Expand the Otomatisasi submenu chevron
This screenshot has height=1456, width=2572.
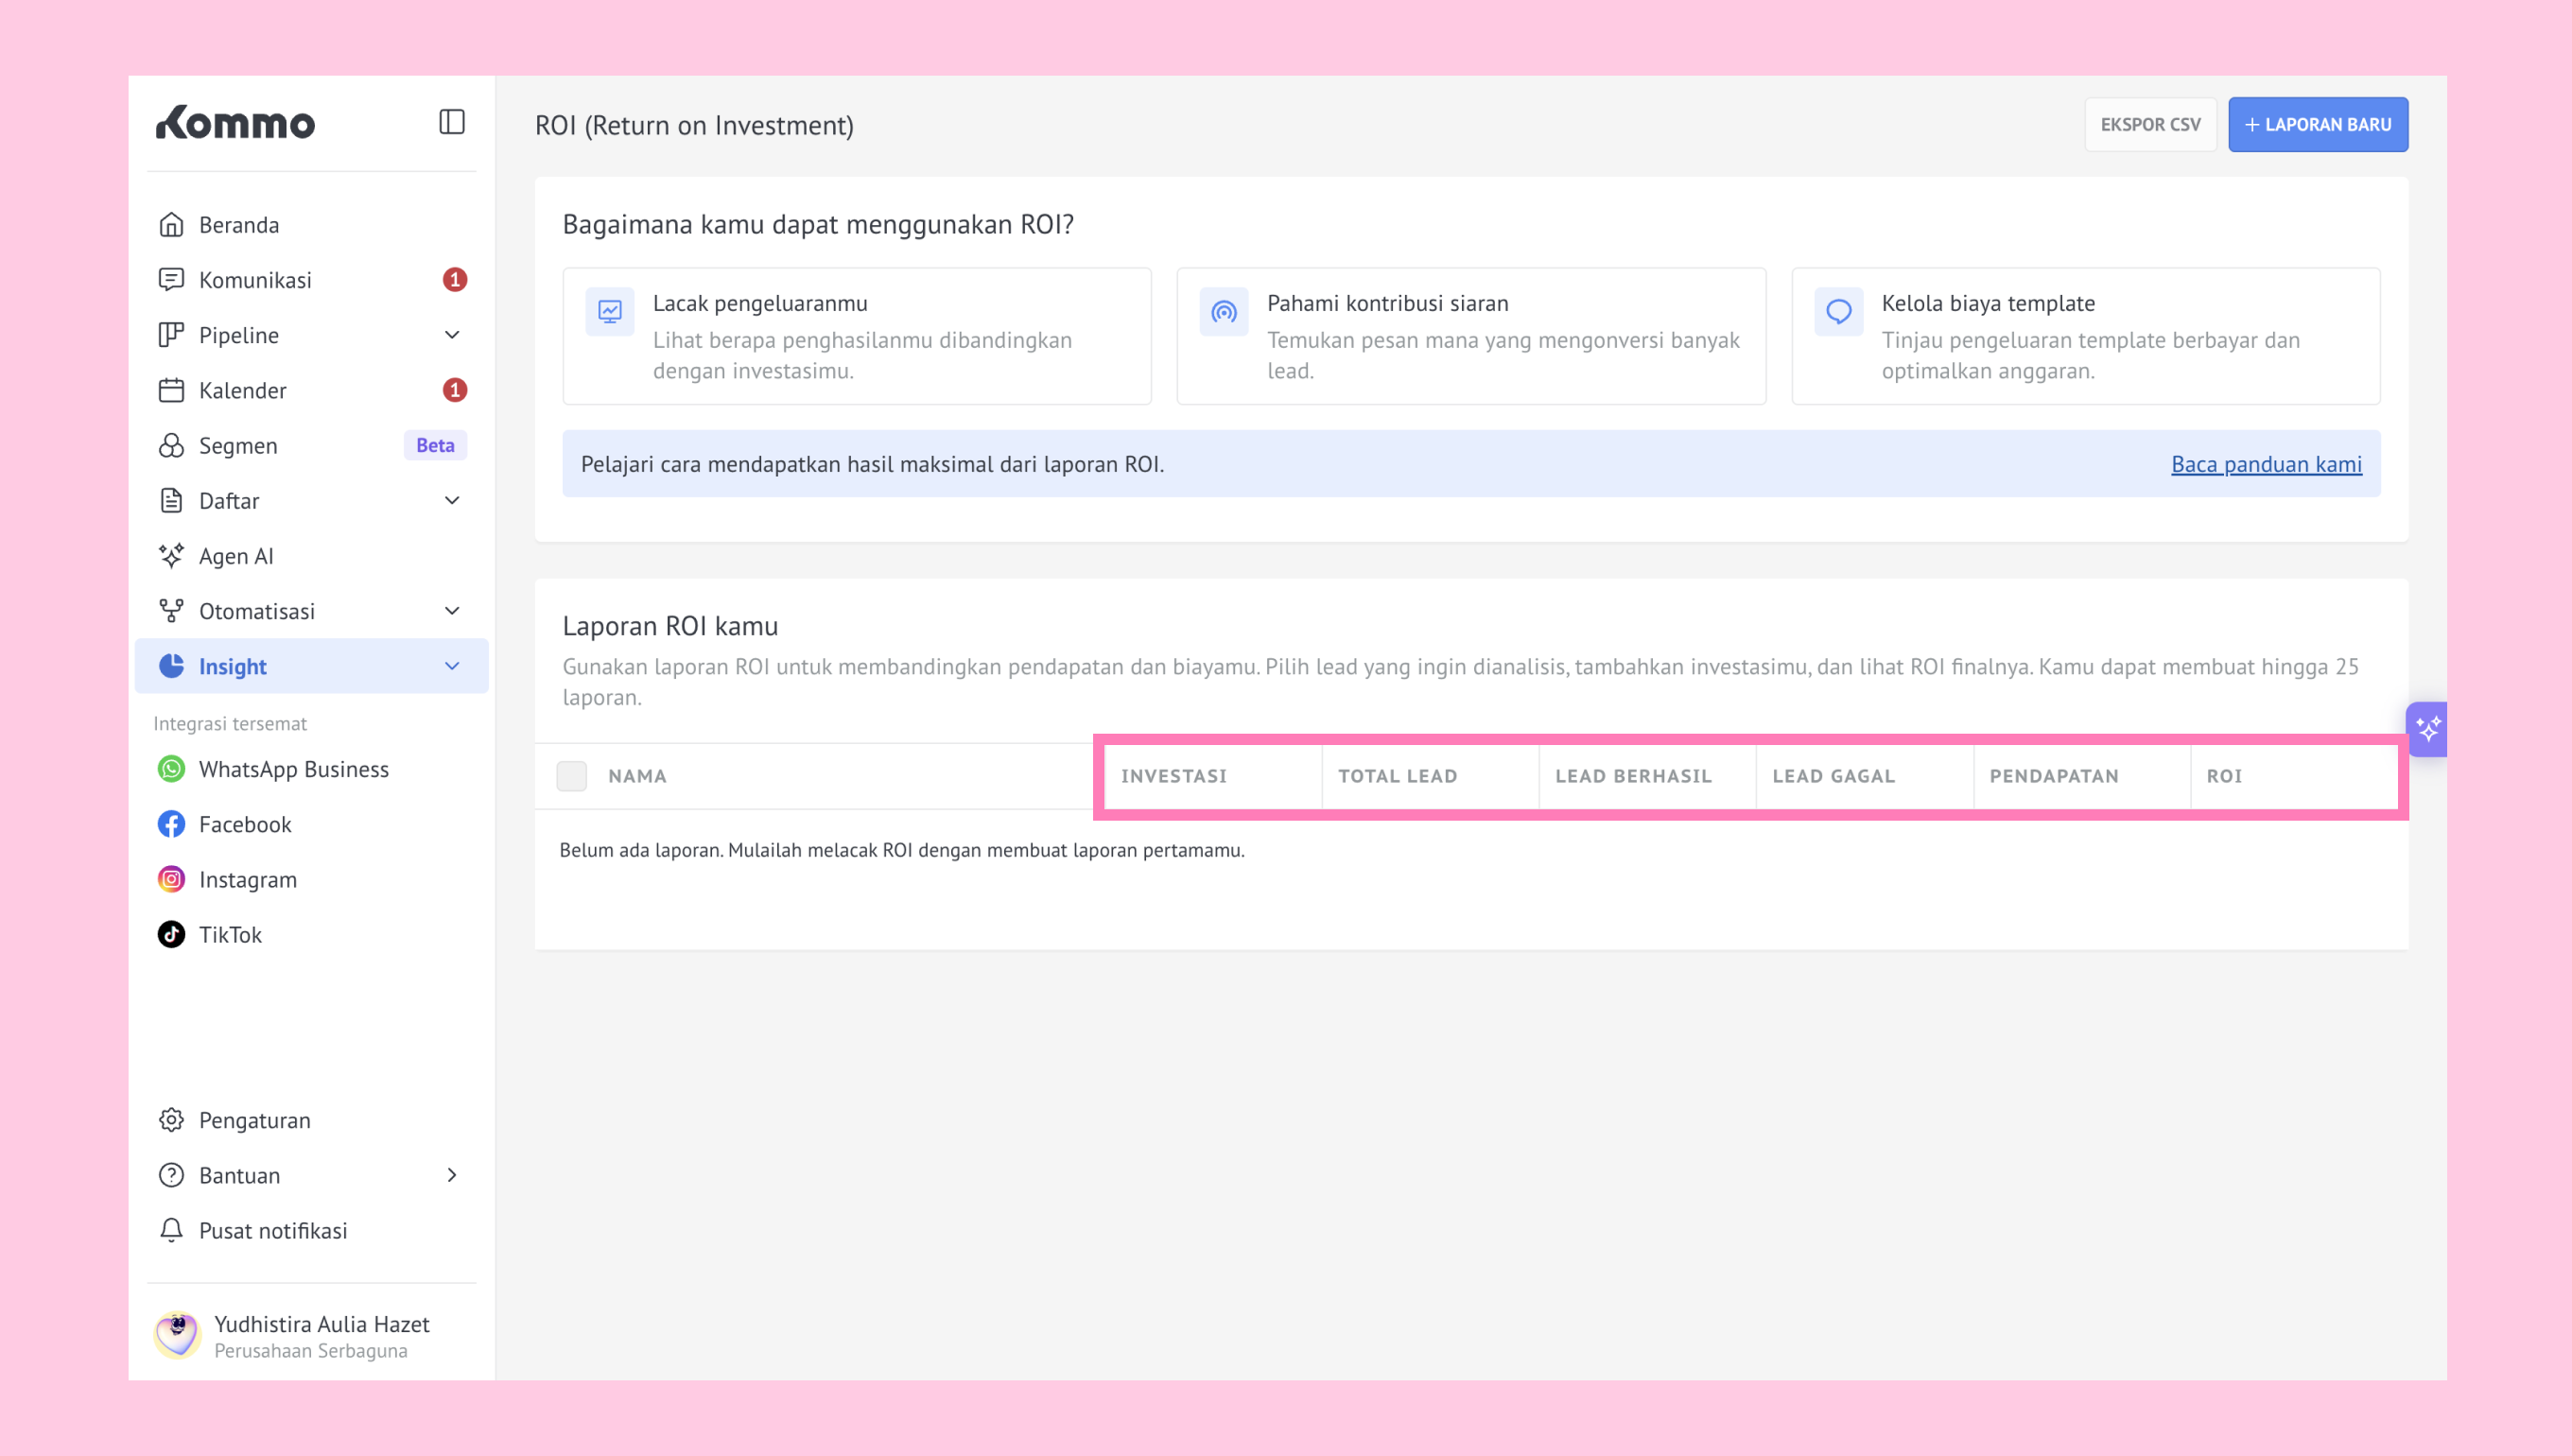coord(452,610)
